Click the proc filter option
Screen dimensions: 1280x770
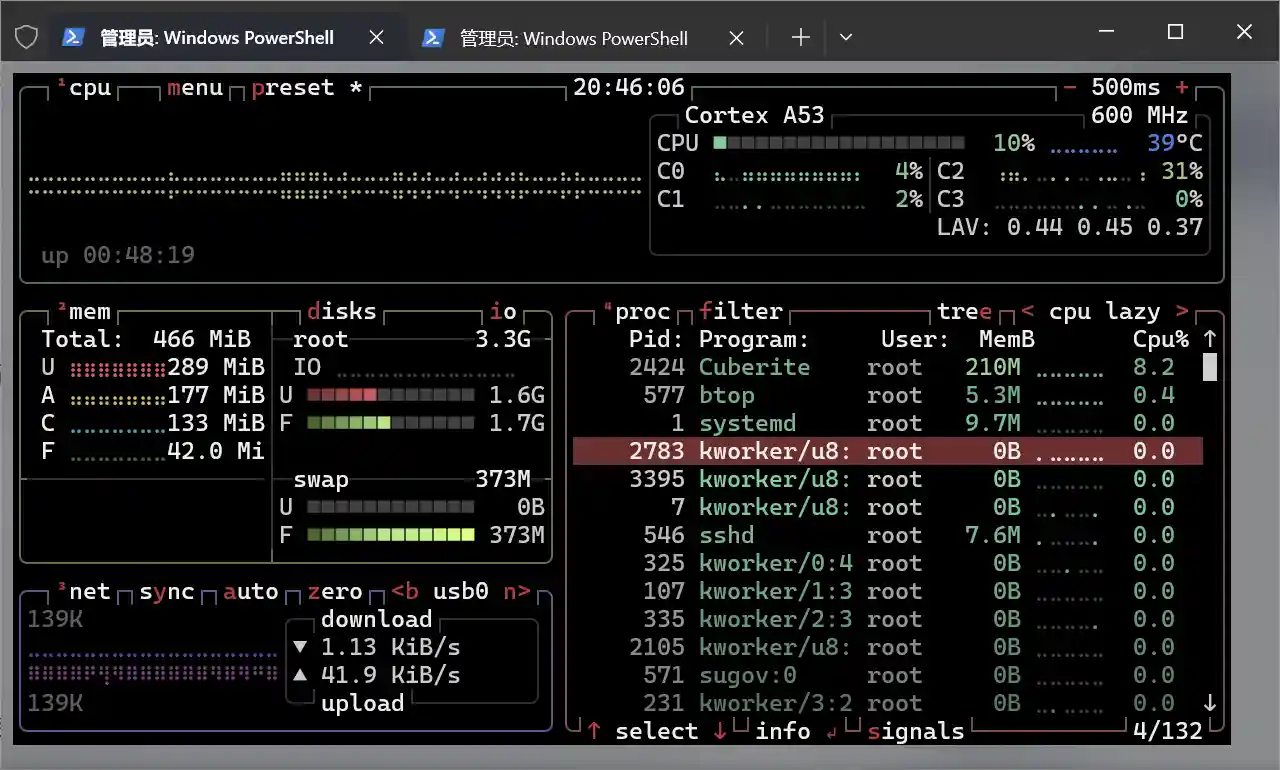[x=740, y=311]
